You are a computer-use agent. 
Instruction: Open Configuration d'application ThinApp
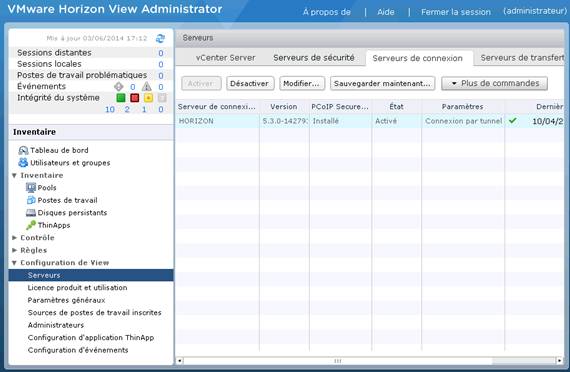91,337
